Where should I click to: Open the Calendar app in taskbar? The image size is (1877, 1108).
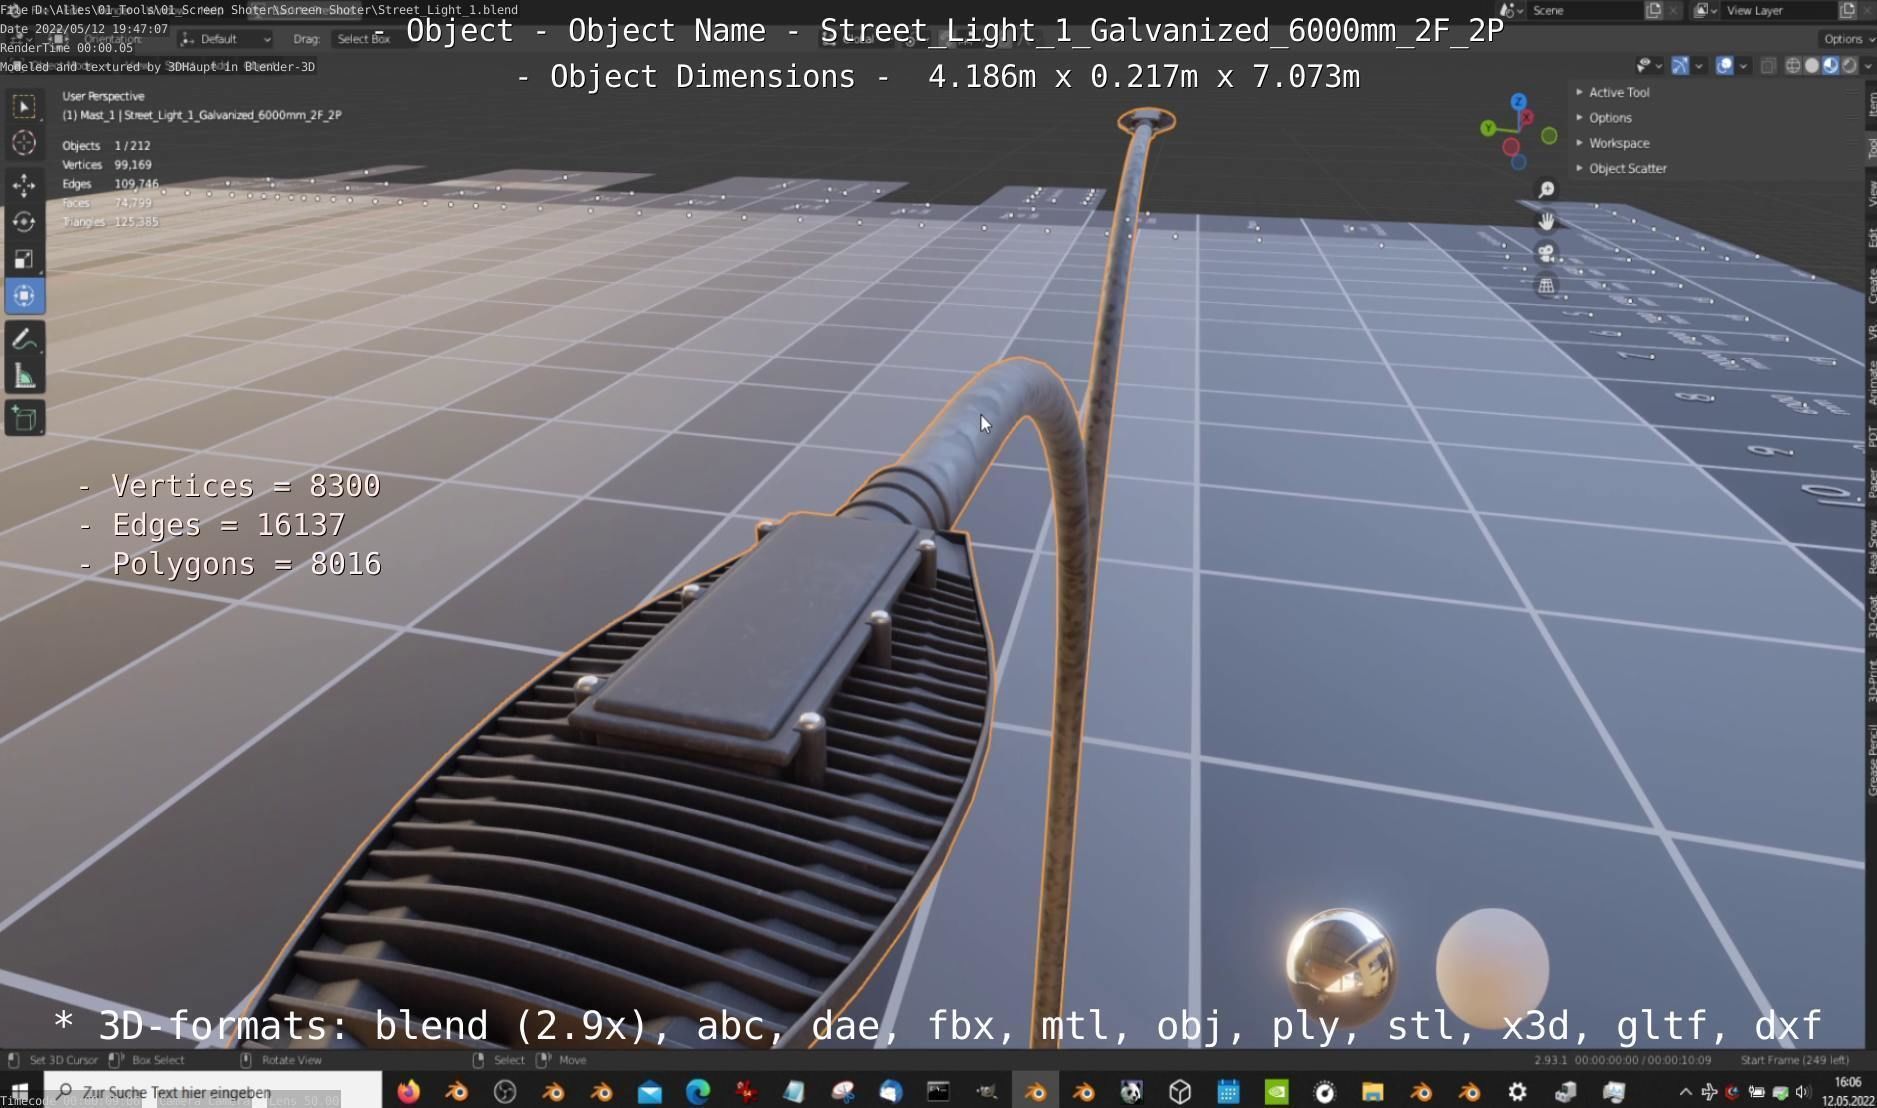[x=1228, y=1091]
